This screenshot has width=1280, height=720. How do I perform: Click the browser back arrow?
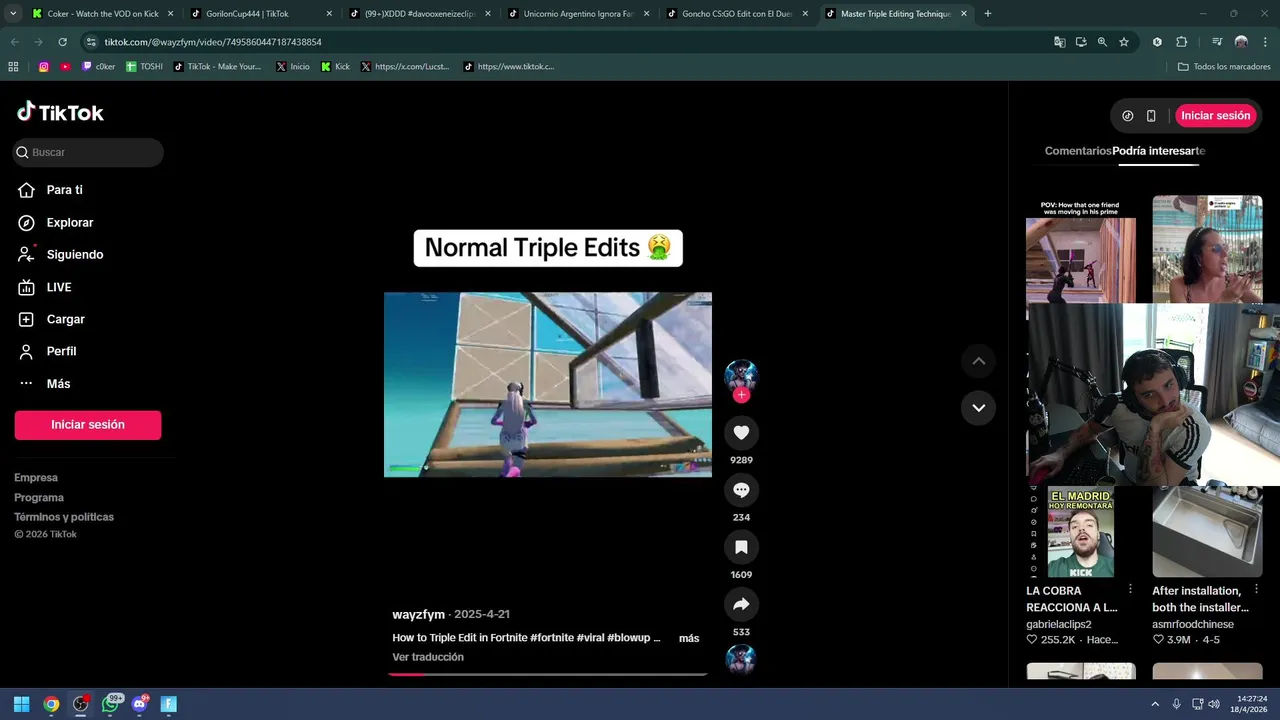tap(14, 42)
